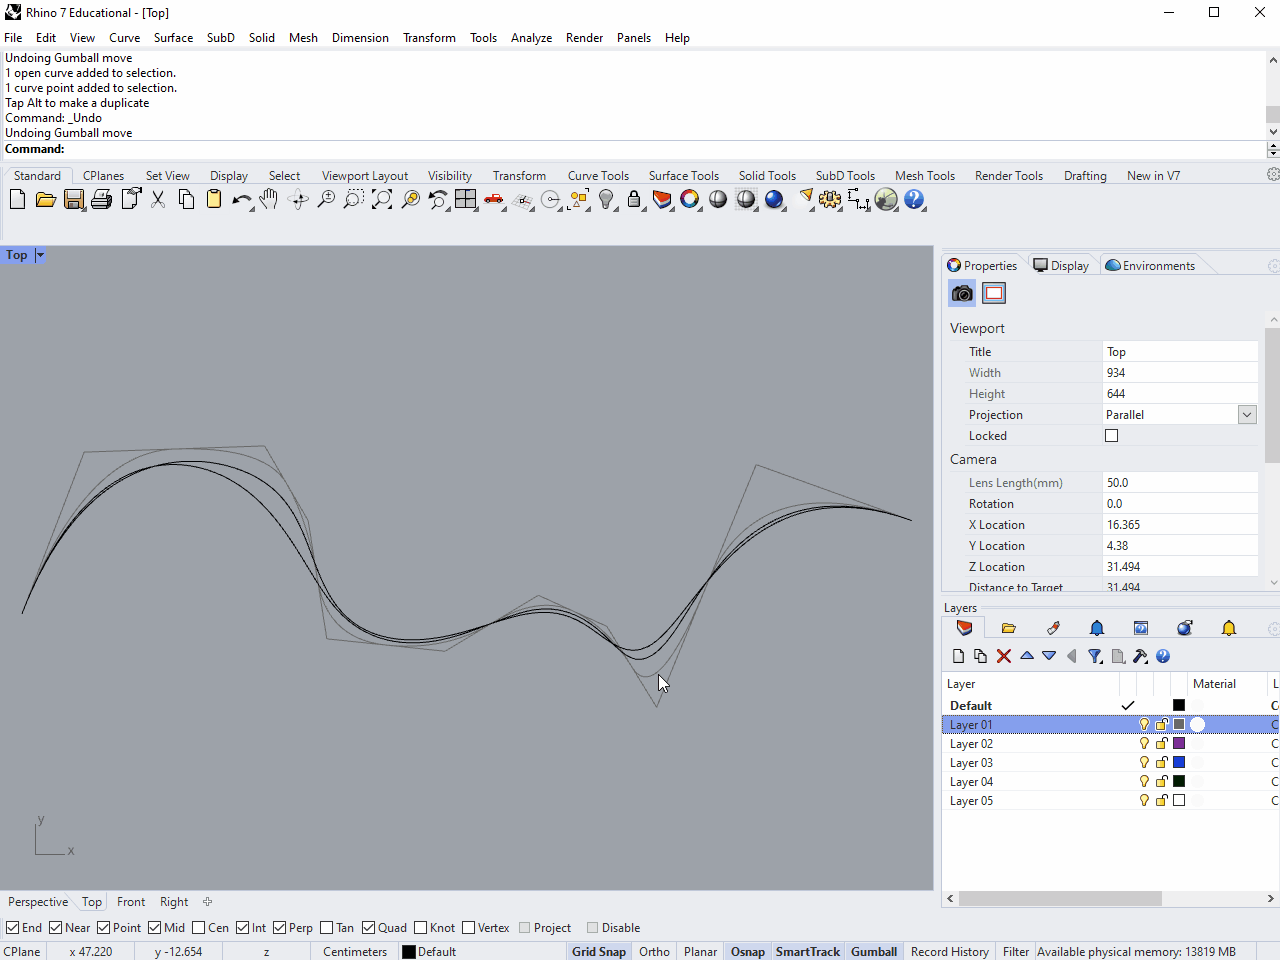Image resolution: width=1280 pixels, height=960 pixels.
Task: Open the layers hammer tools dropdown
Action: coord(1140,656)
